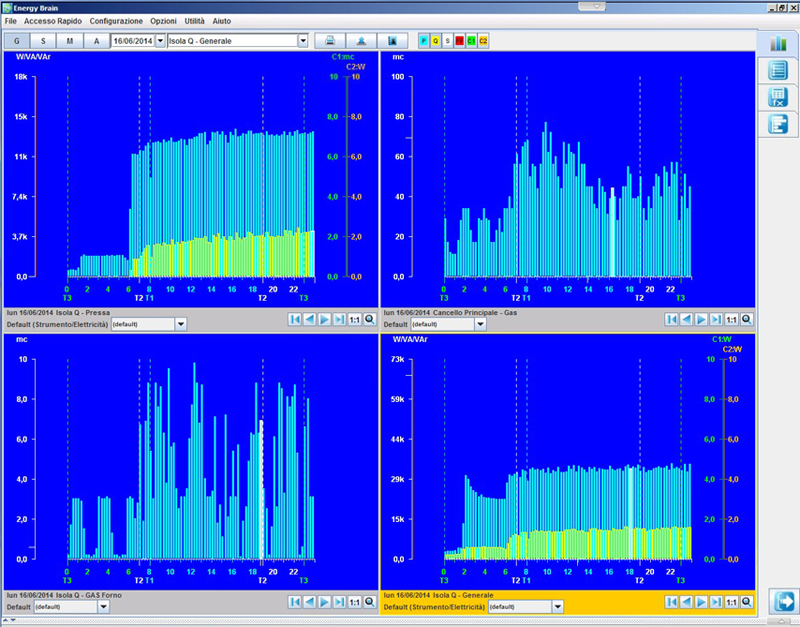Screen dimensions: 800x627
Task: Jump to the first period in the Cancello Principale - Gas chart
Action: click(672, 319)
